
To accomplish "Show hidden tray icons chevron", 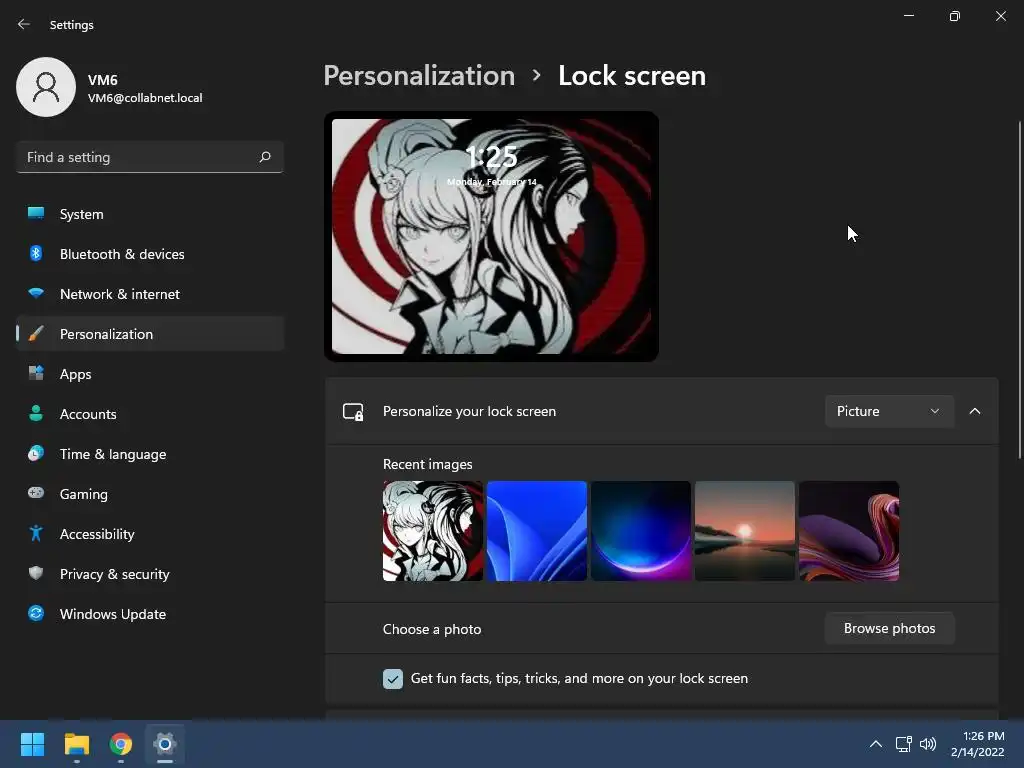I will pos(876,744).
